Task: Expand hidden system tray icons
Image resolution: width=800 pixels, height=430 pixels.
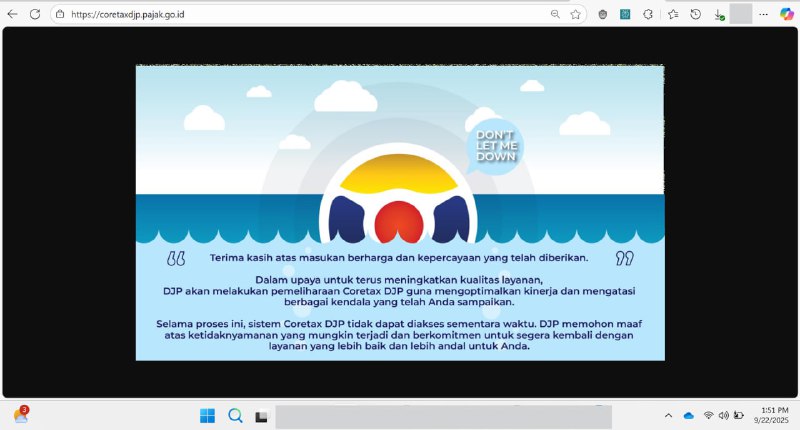Action: pos(668,416)
